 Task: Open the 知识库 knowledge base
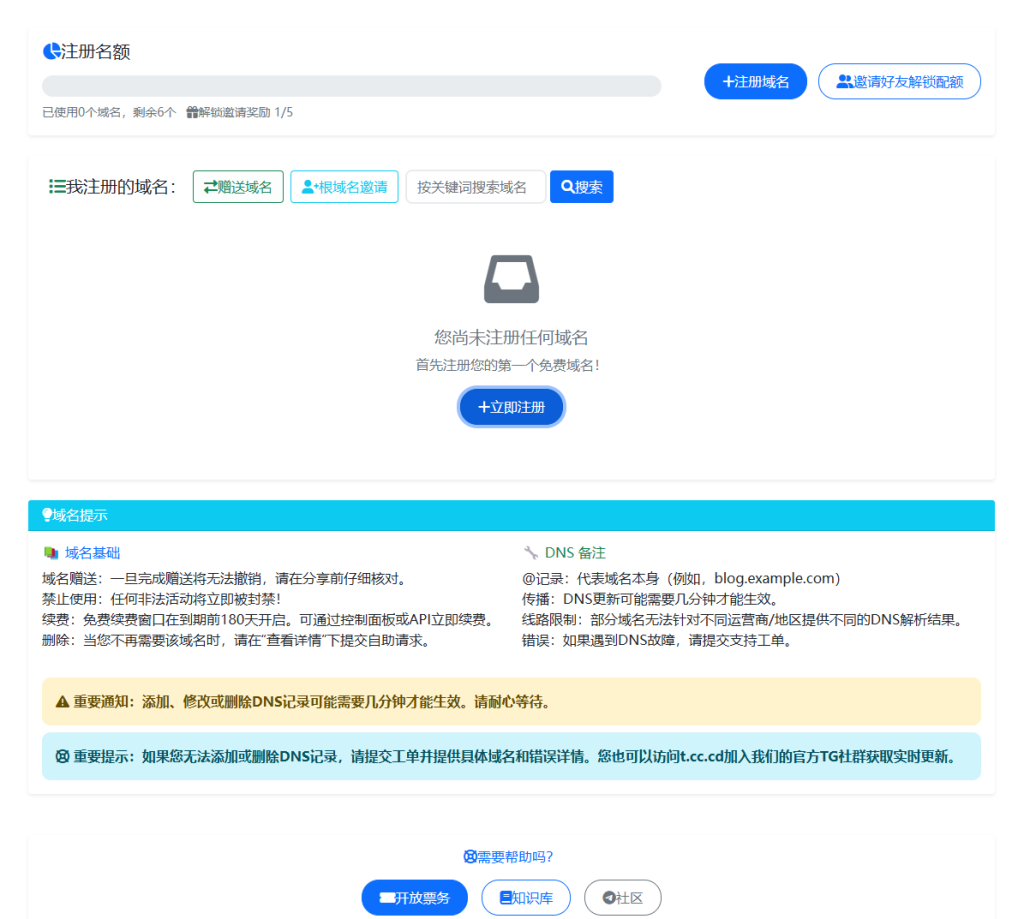tap(526, 897)
